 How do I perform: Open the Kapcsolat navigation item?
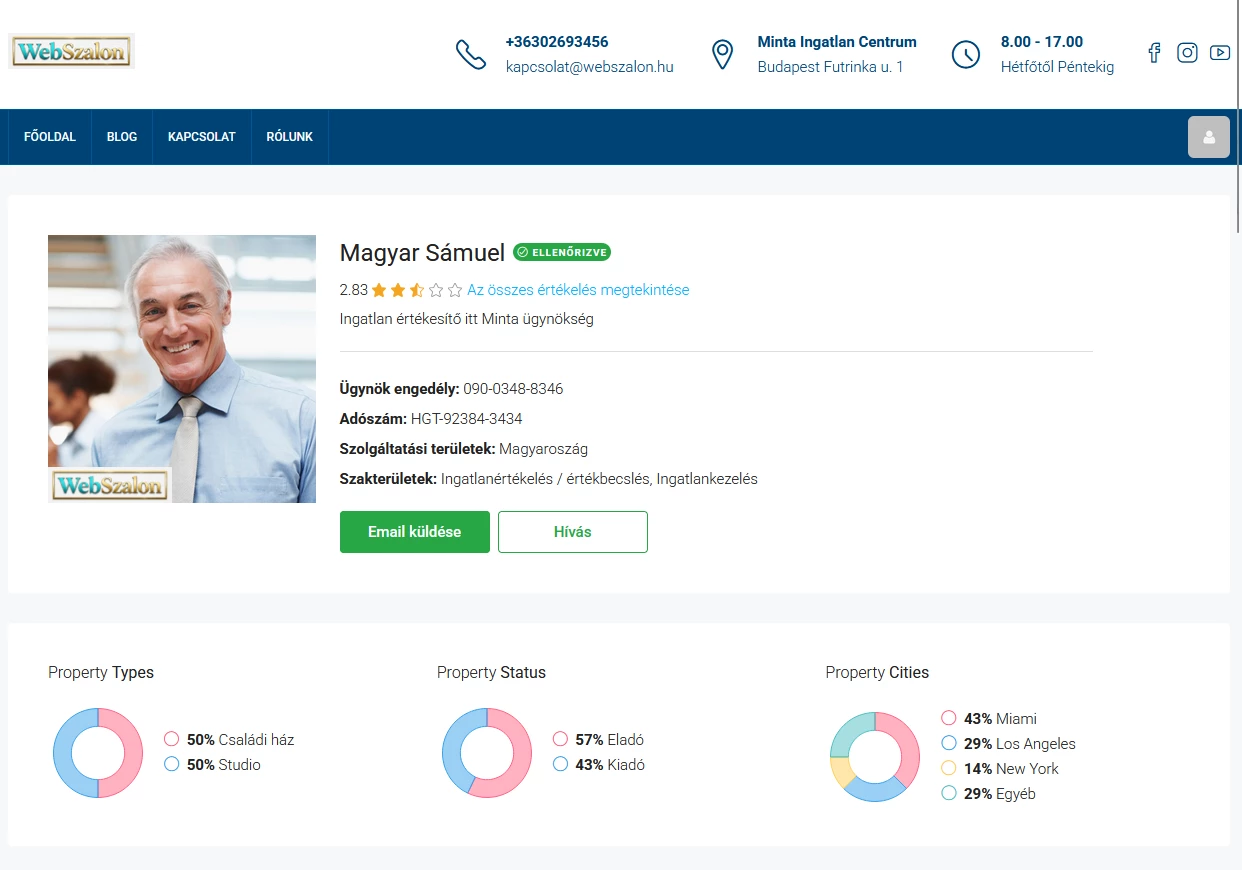[201, 137]
